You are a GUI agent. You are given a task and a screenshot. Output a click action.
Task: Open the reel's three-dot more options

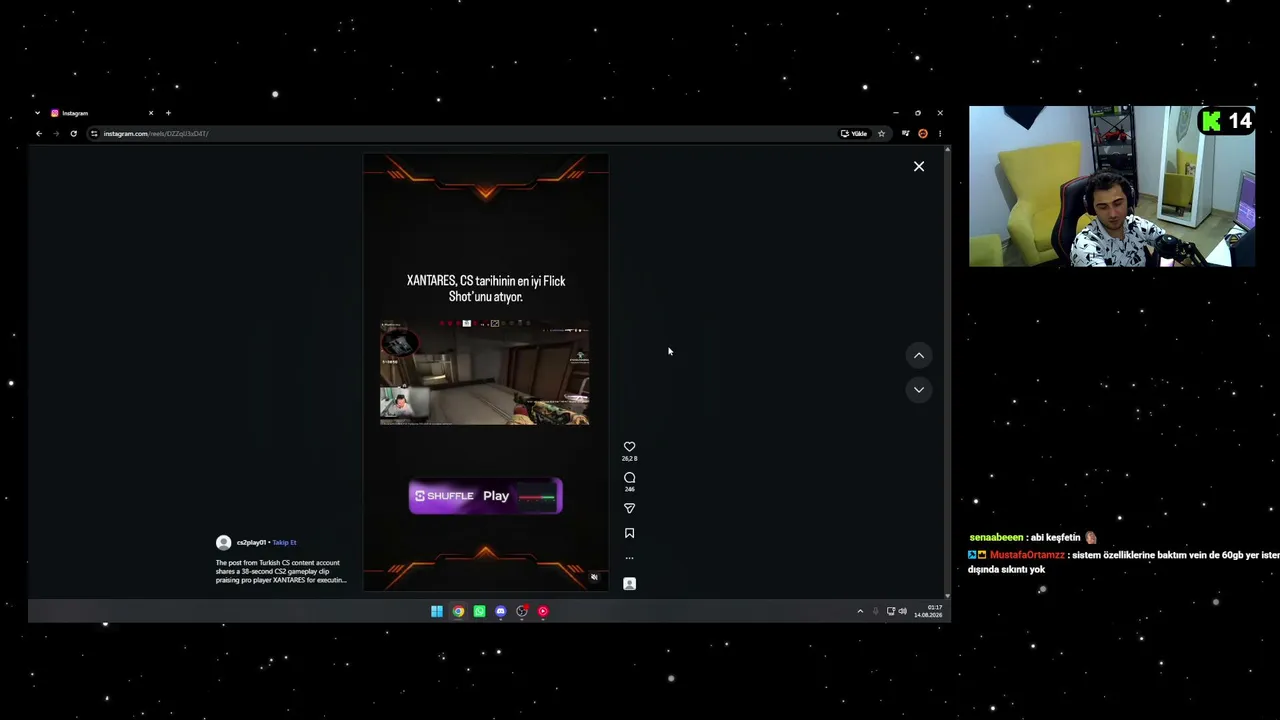[x=629, y=558]
